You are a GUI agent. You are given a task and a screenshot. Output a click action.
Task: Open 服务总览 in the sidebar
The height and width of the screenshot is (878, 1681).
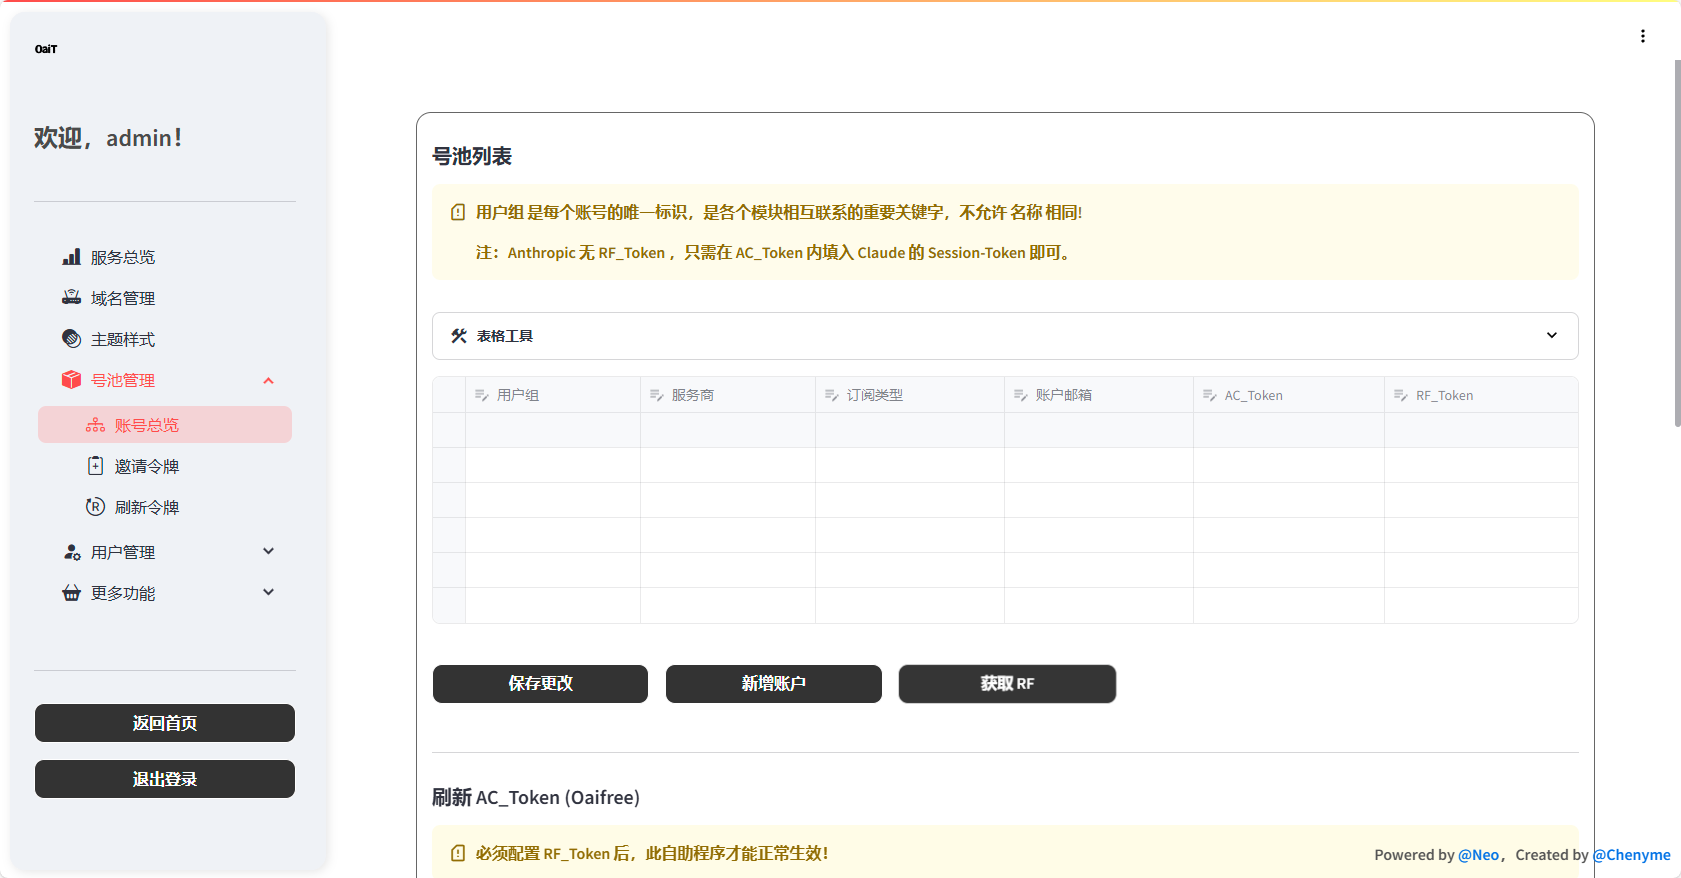pyautogui.click(x=165, y=257)
